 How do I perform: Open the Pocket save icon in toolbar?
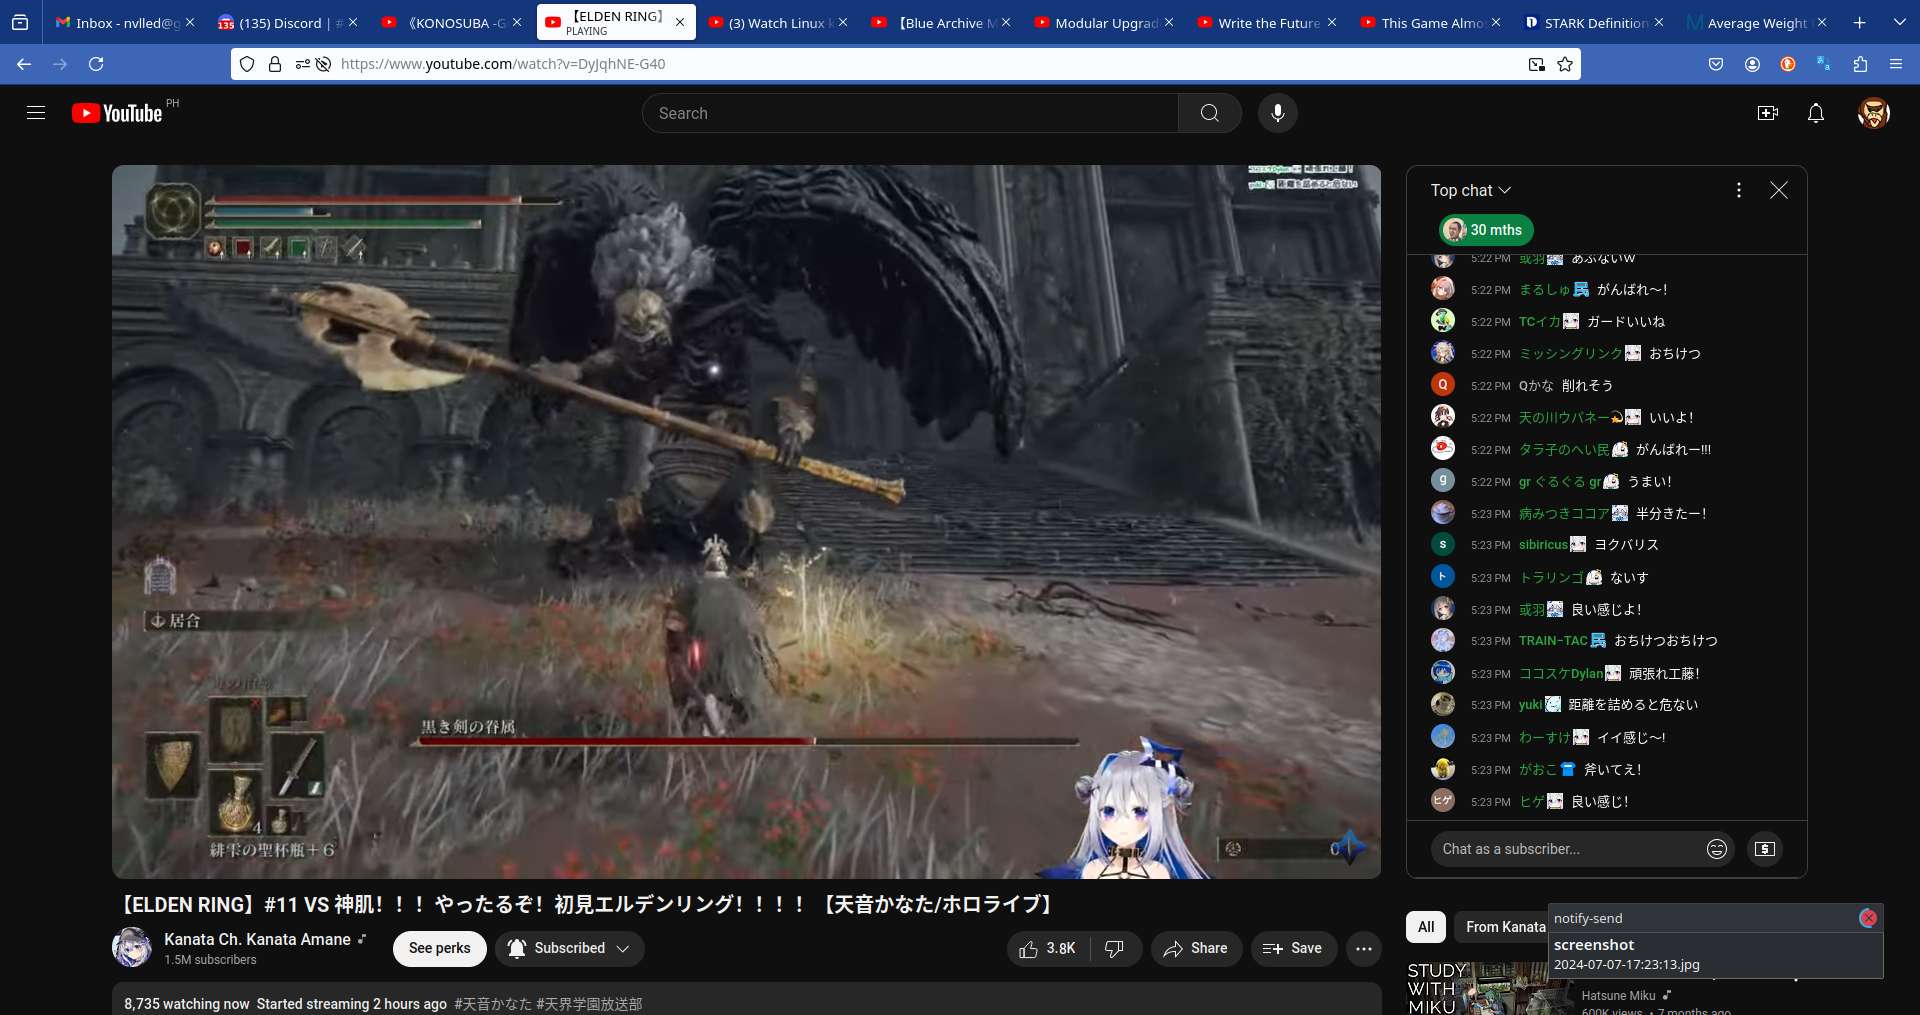1716,64
